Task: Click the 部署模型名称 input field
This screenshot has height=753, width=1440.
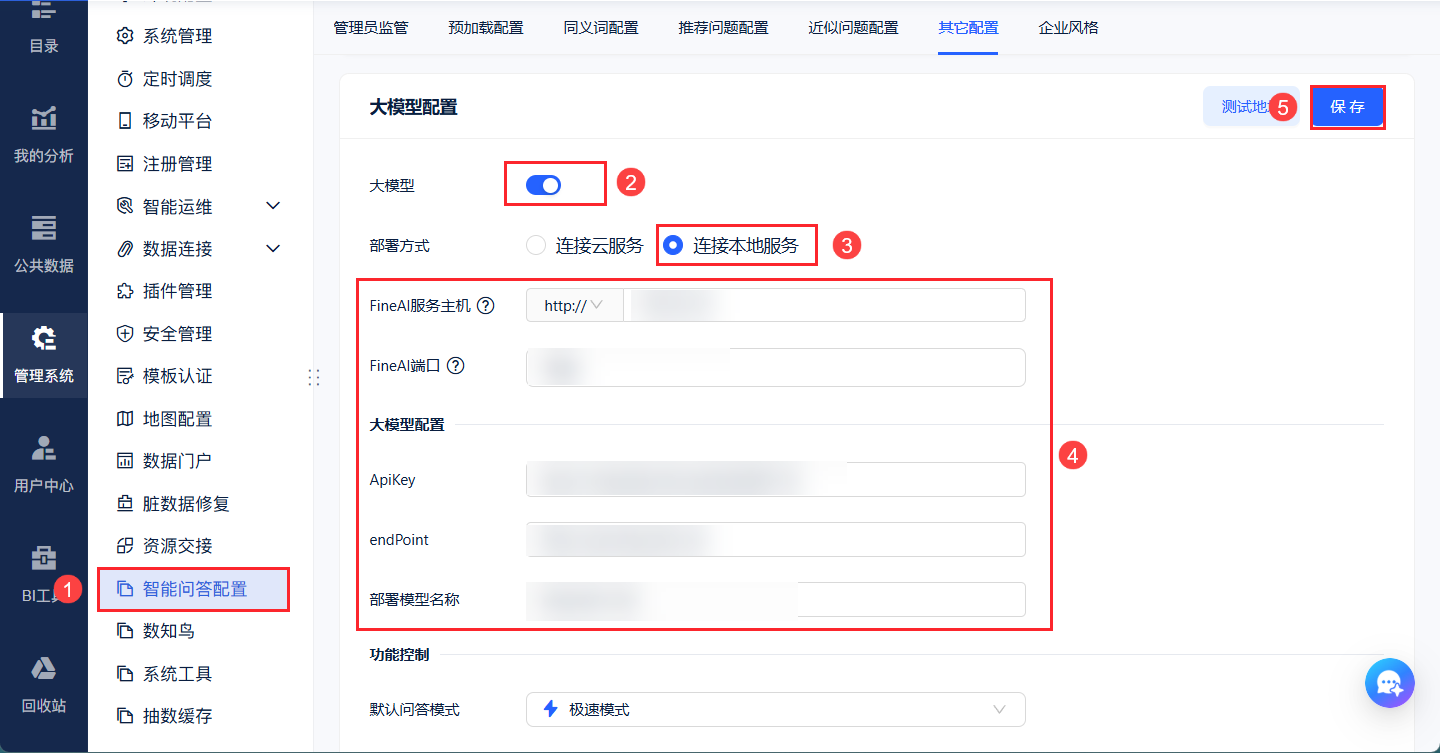Action: click(x=776, y=599)
